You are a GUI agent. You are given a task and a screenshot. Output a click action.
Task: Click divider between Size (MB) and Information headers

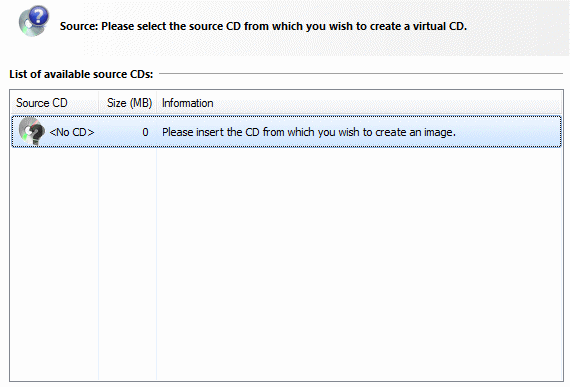click(x=157, y=103)
